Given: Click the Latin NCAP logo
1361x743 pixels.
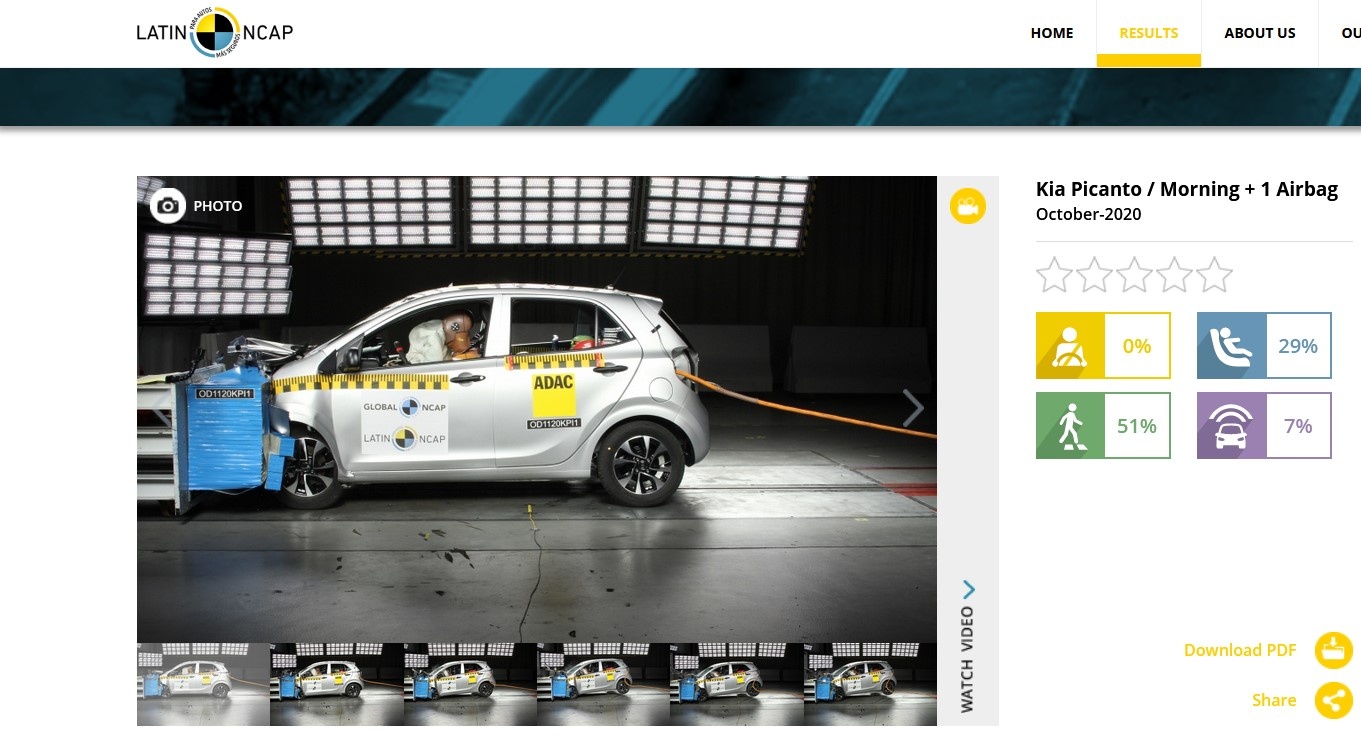Looking at the screenshot, I should click(214, 32).
